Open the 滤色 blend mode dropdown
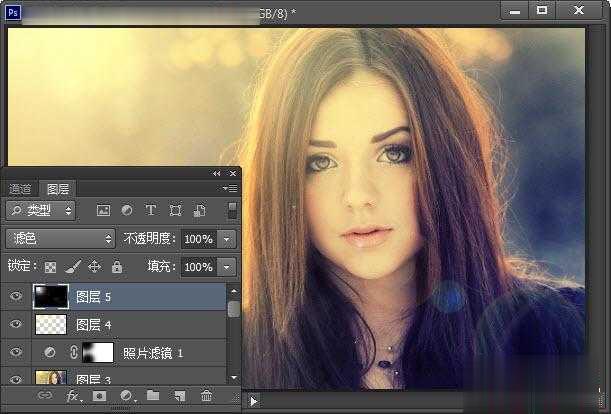This screenshot has height=414, width=611. 60,239
